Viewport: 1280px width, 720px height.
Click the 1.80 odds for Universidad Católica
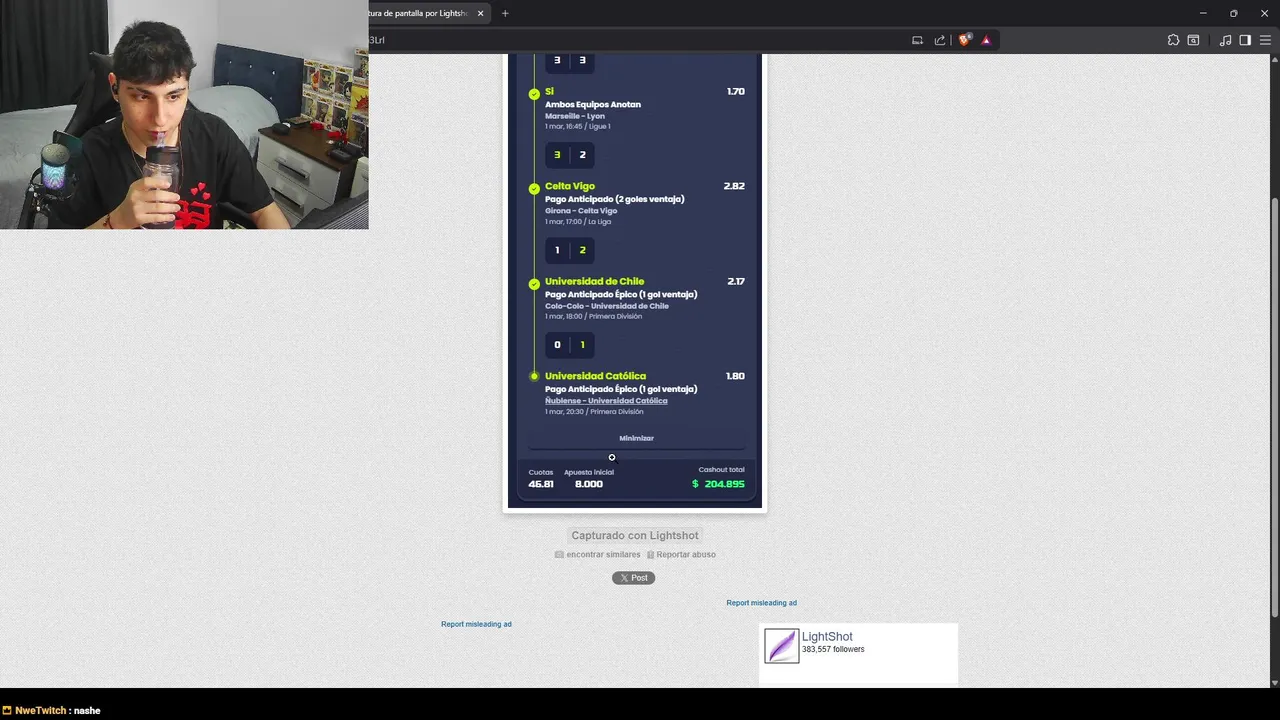735,376
